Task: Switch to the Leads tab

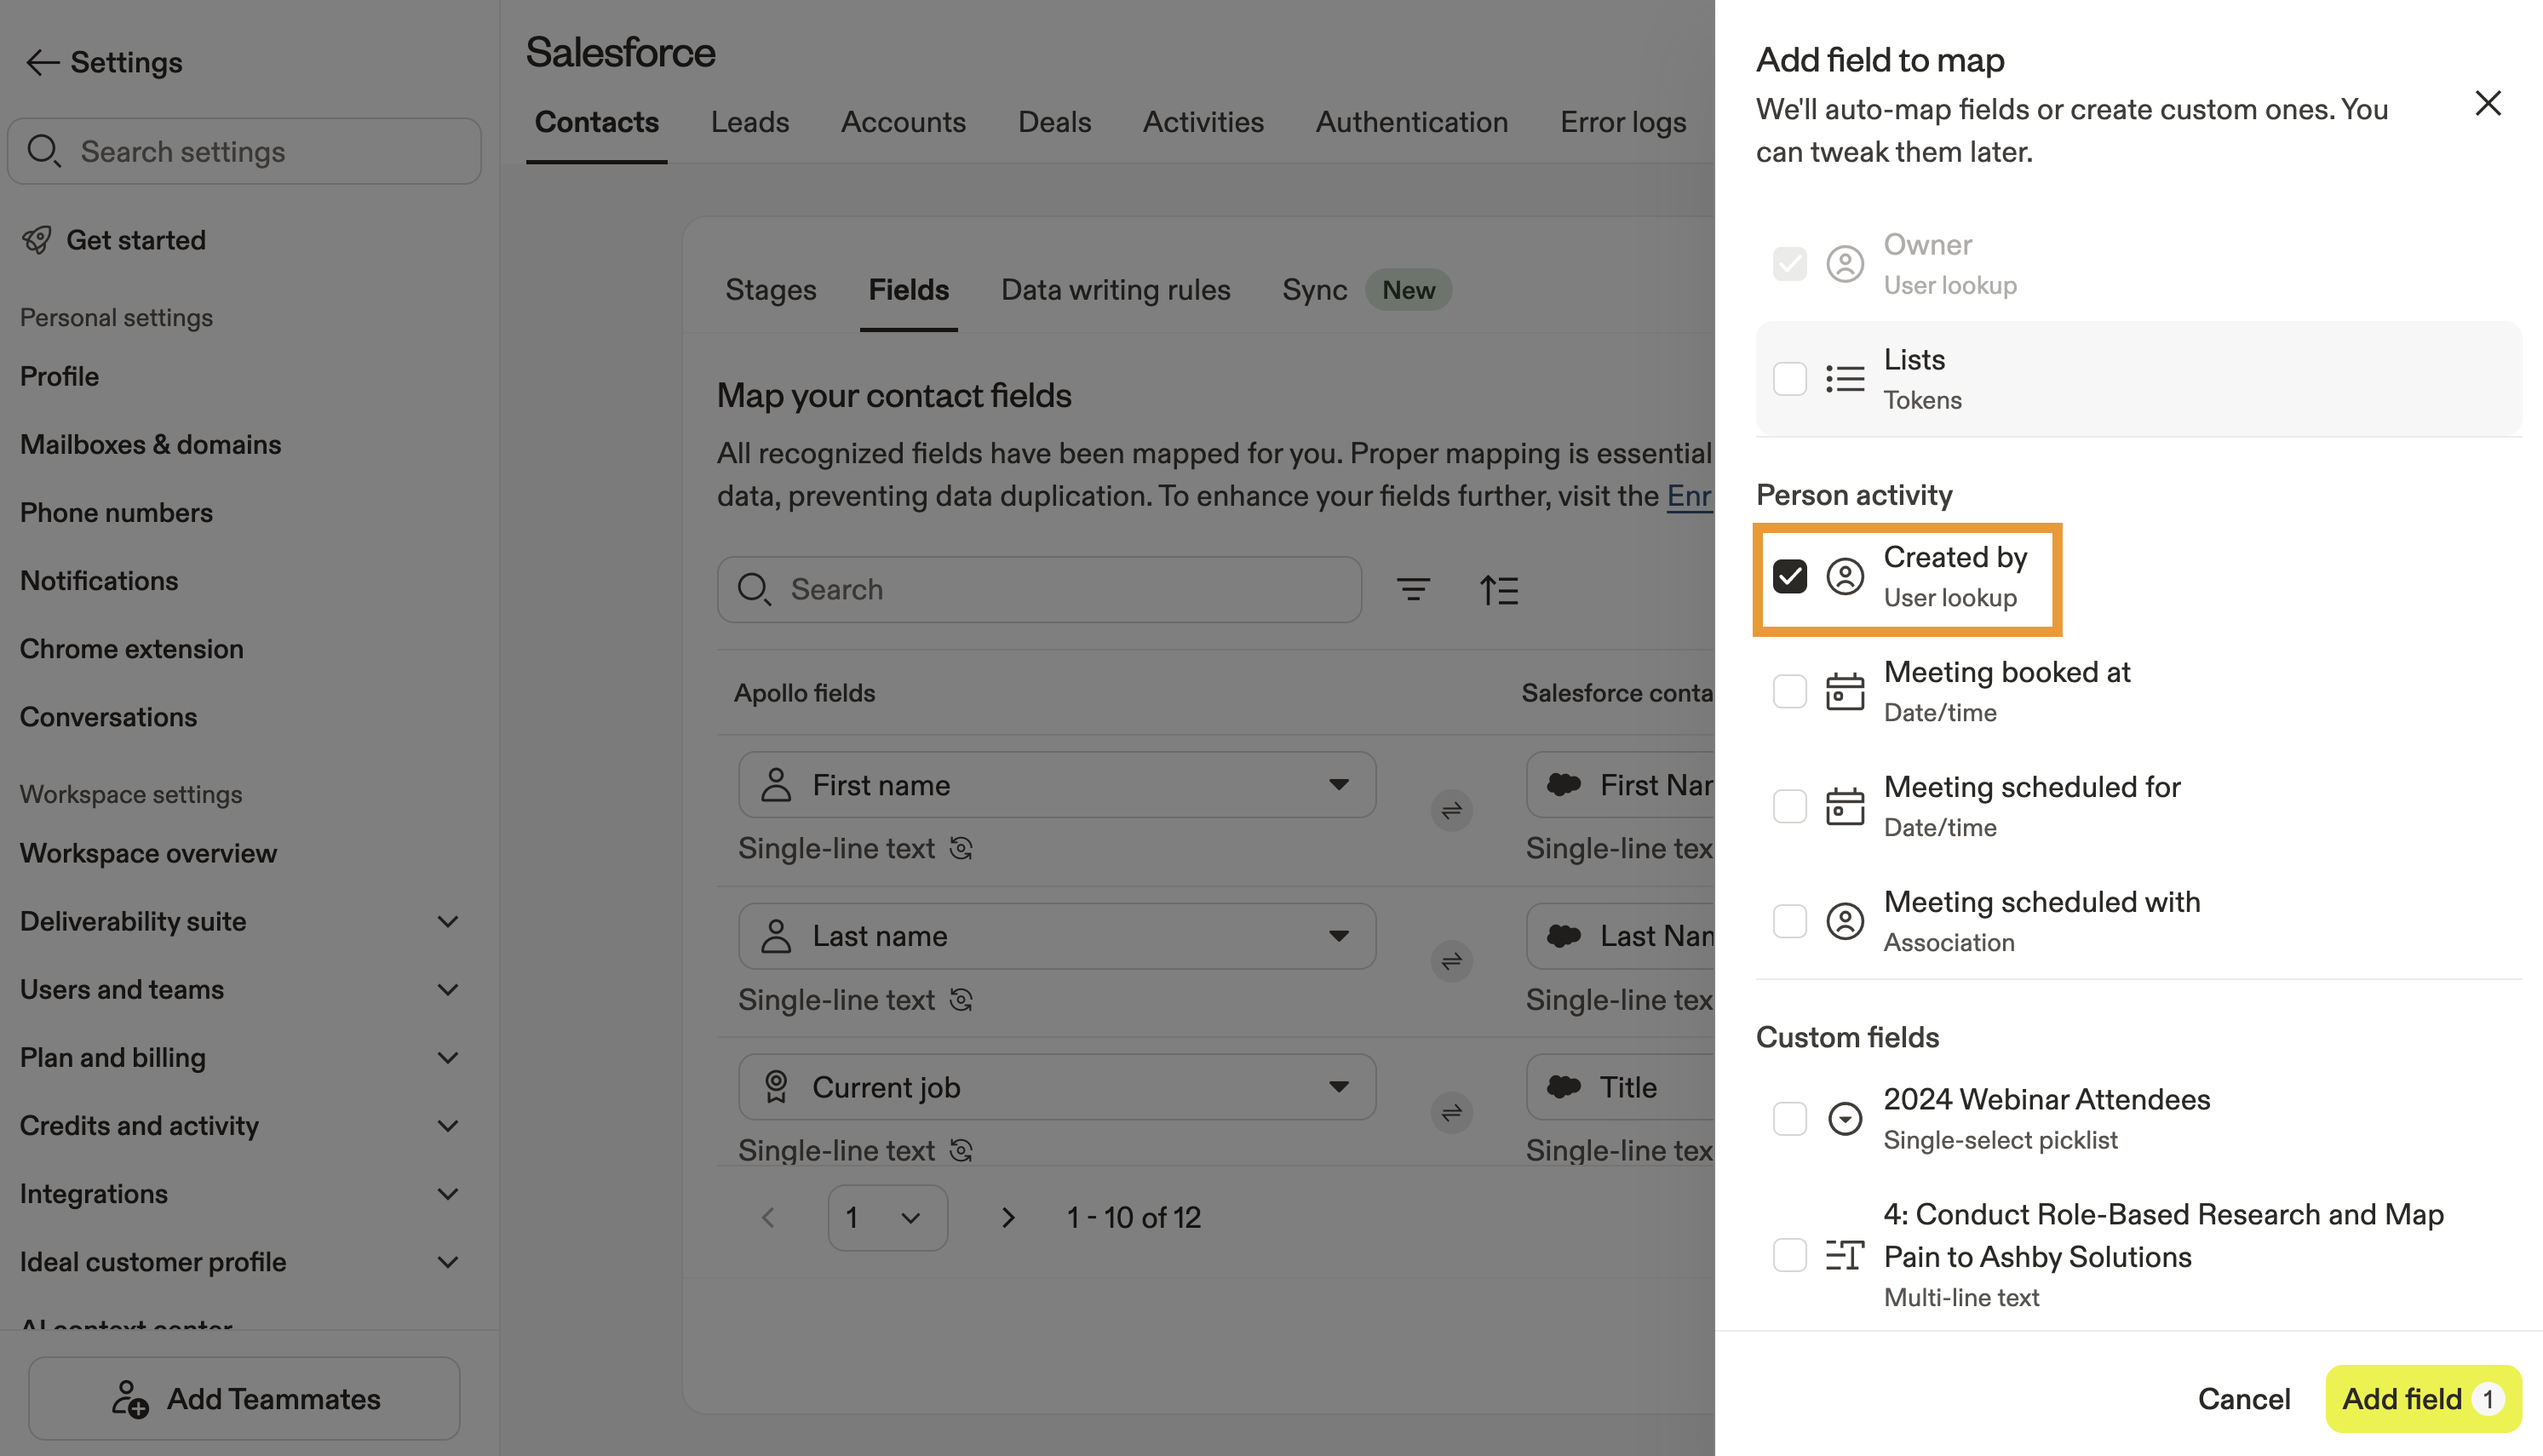Action: coord(750,122)
